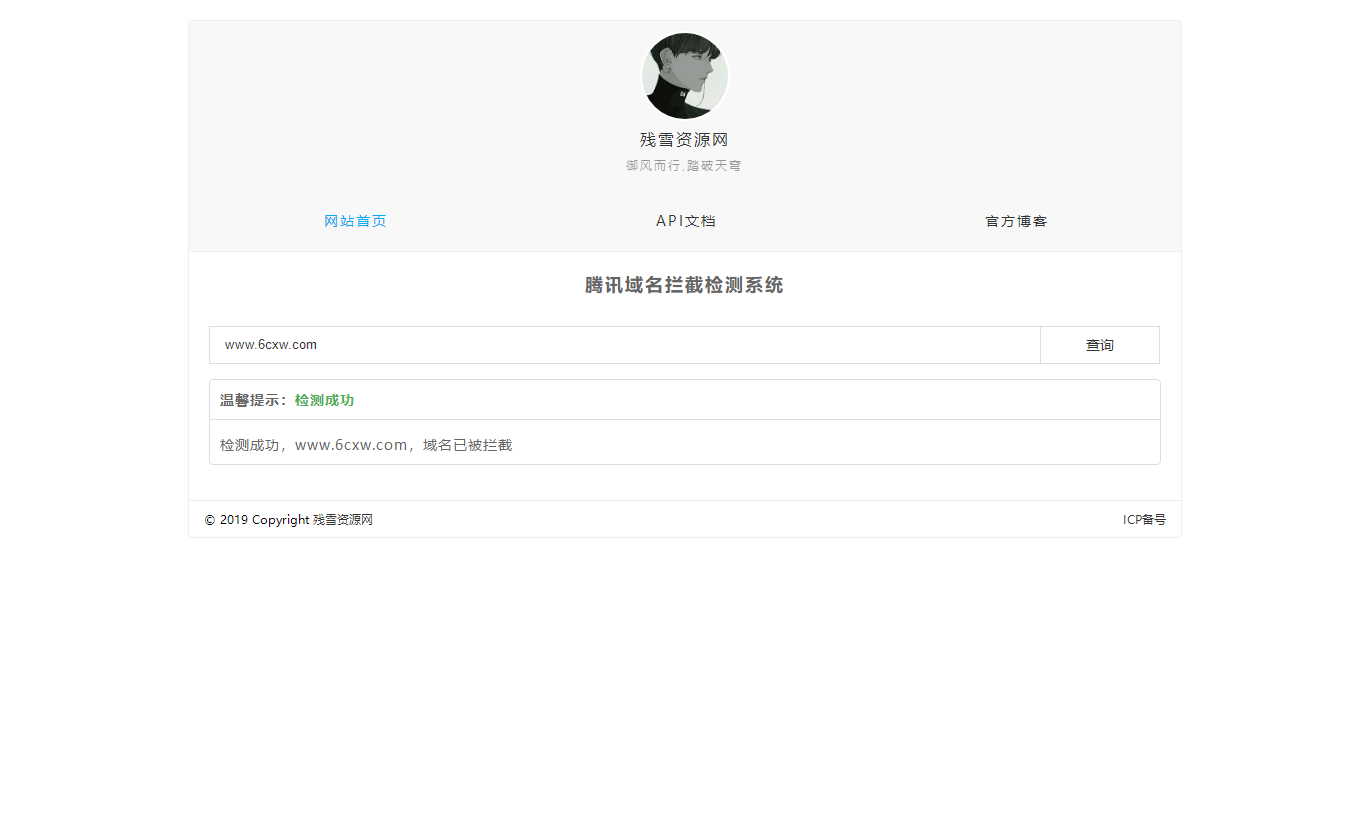Switch to the 官方博客 nav tab

coord(1016,221)
